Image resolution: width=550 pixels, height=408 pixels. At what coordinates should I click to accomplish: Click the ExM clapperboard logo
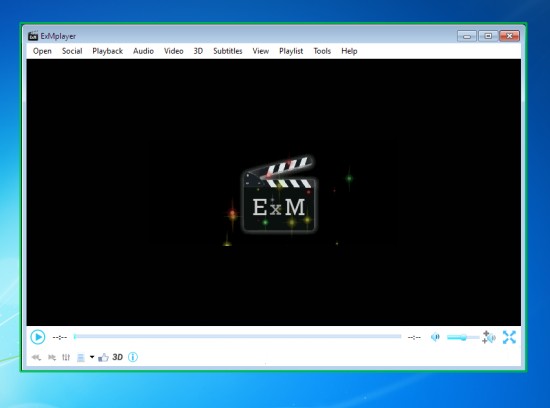coord(279,194)
